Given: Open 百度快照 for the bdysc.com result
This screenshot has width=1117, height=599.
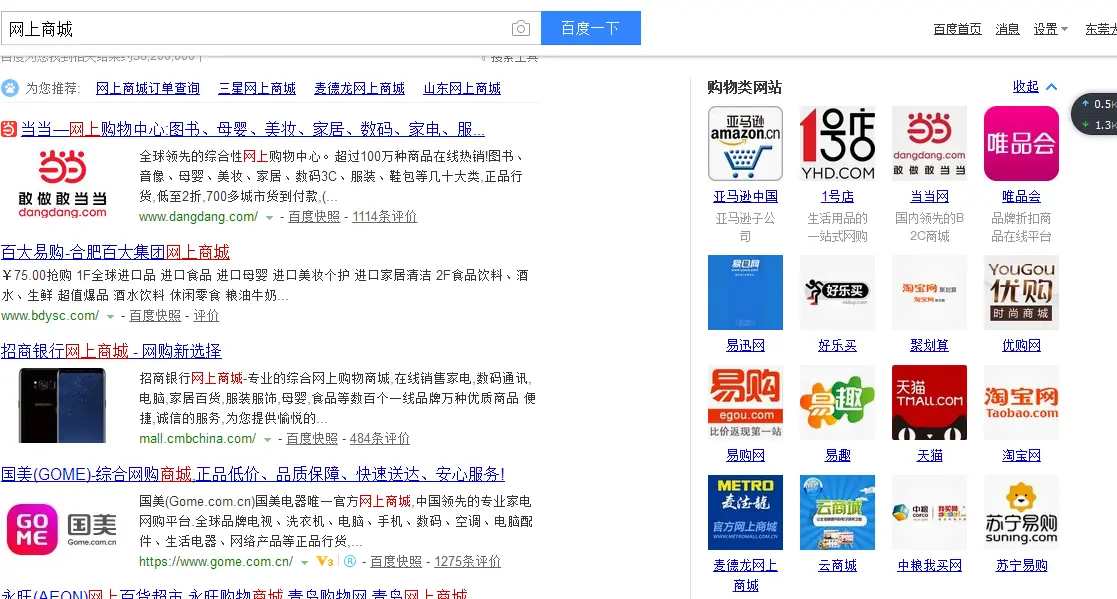Looking at the screenshot, I should point(155,316).
